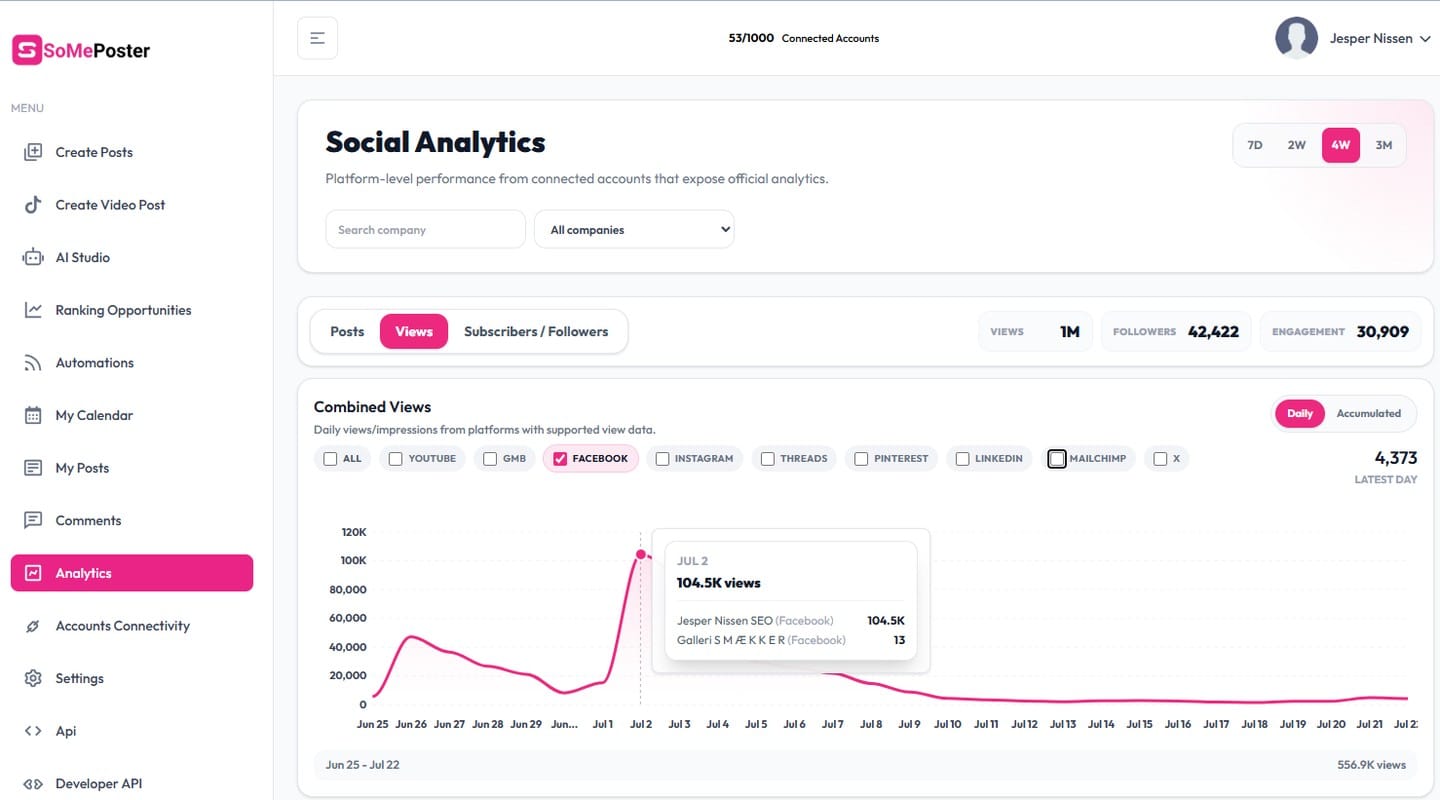This screenshot has width=1440, height=800.
Task: Select the 3M time range option
Action: (1384, 145)
